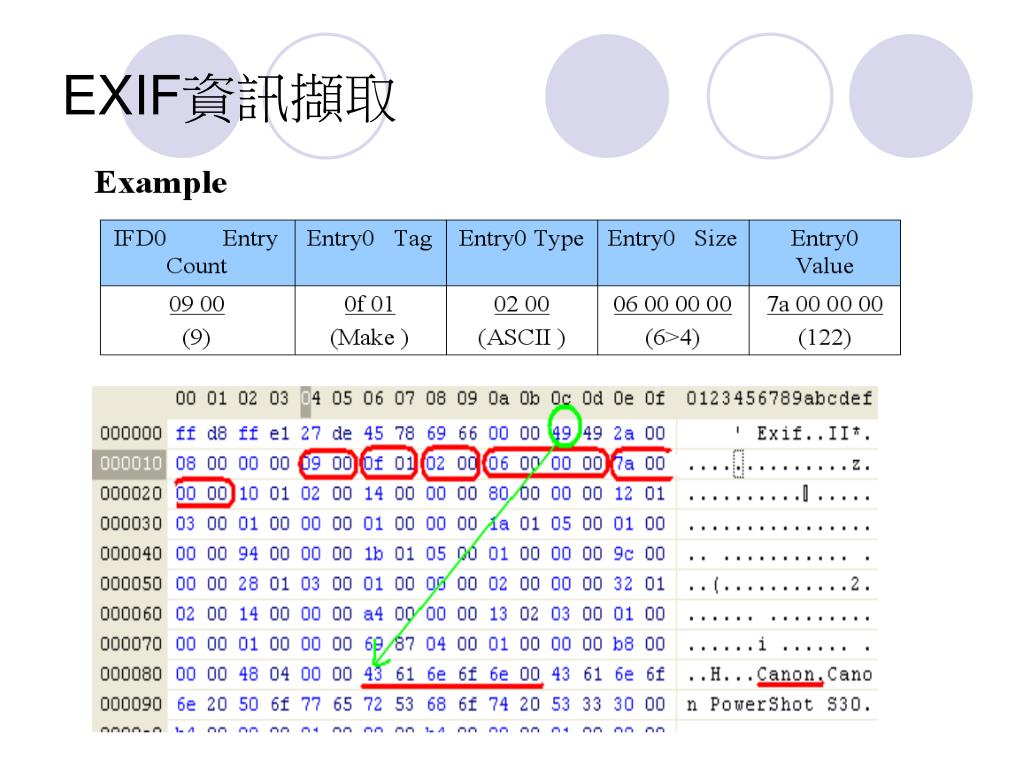Screen dimensions: 1024x768
Task: Select hex editor offset row '000090'
Action: [131, 705]
